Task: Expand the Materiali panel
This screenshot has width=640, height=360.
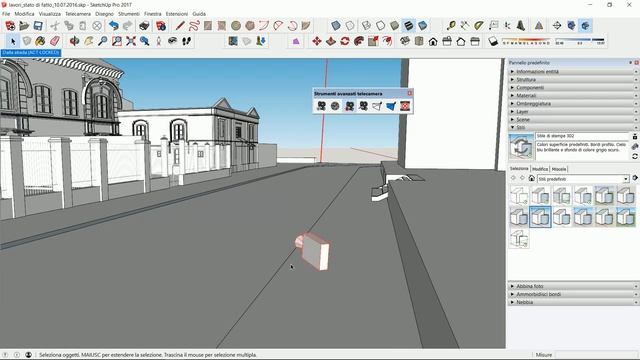Action: (x=573, y=96)
